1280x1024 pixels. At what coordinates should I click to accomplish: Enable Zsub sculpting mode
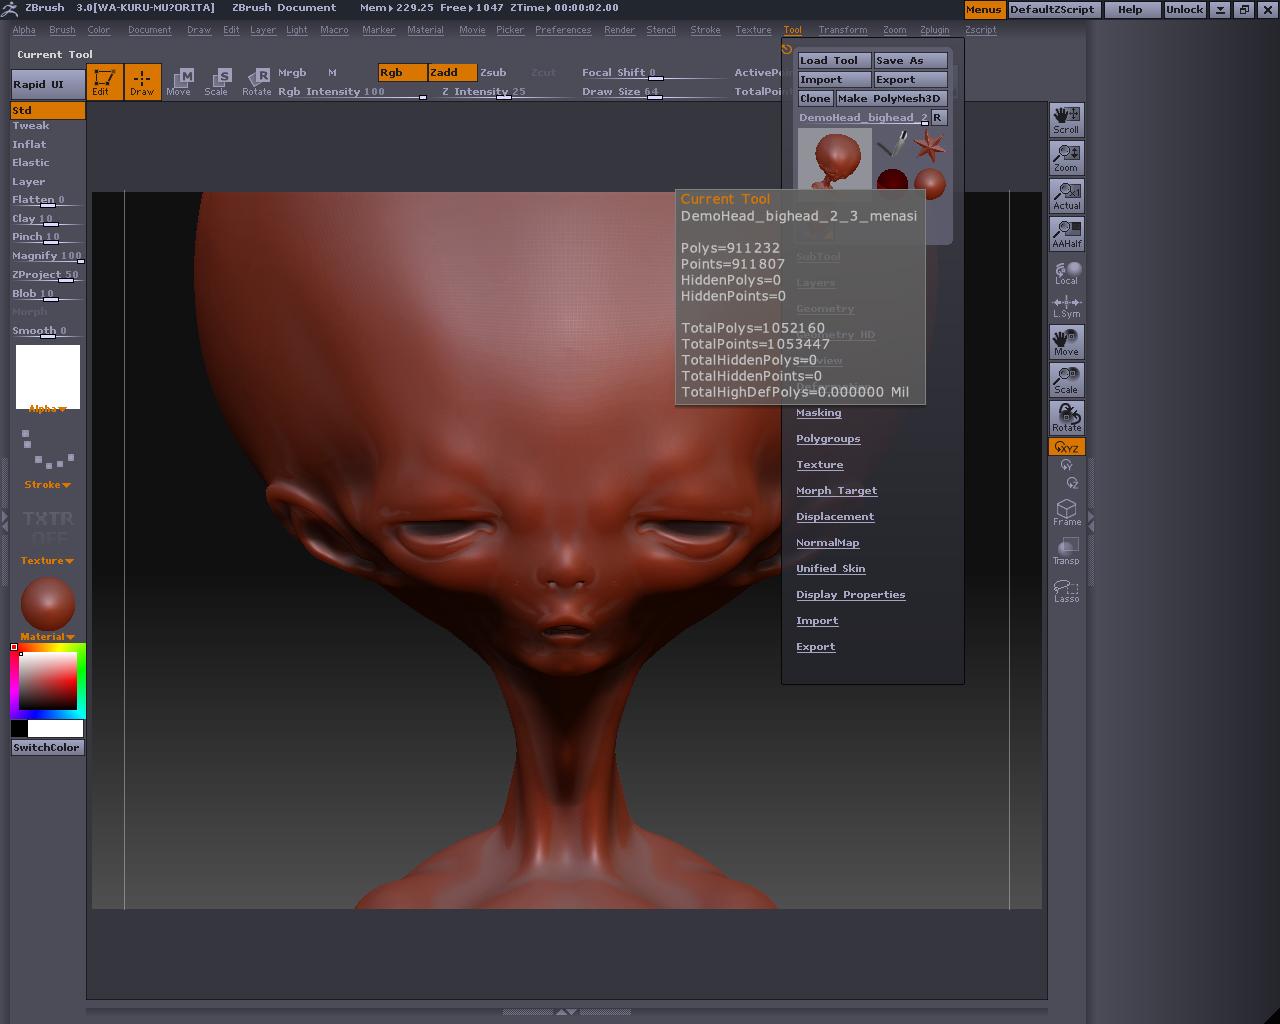(x=493, y=73)
